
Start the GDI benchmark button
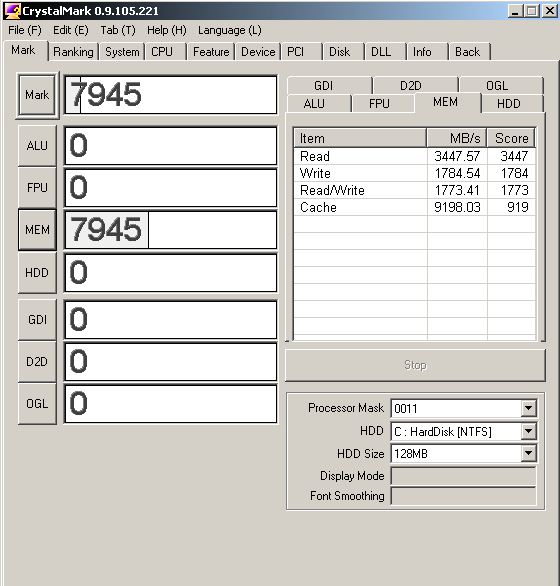point(37,320)
